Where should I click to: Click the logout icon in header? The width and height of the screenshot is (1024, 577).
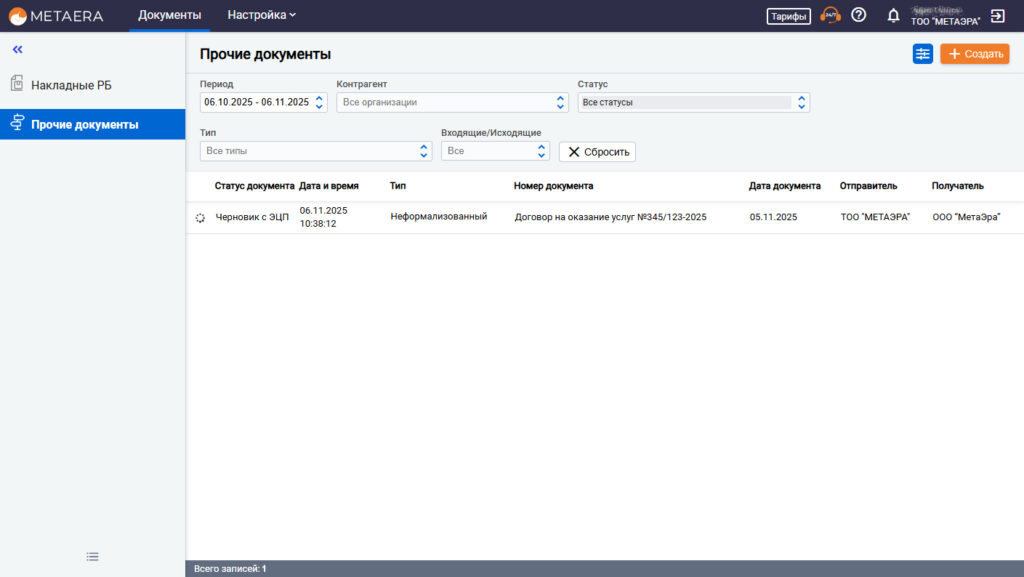(997, 16)
